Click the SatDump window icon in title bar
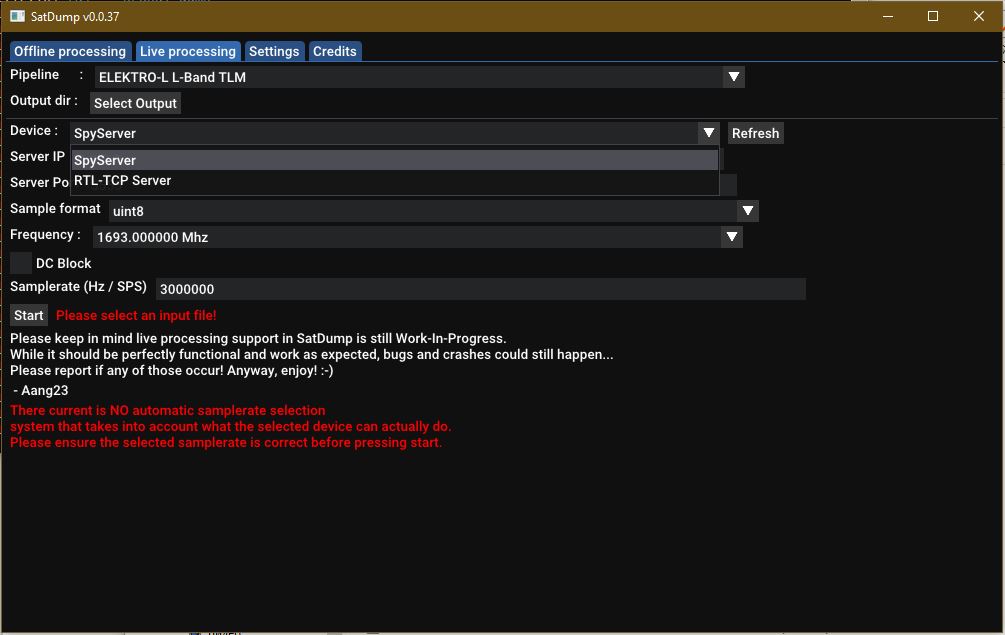Image resolution: width=1005 pixels, height=635 pixels. coord(17,16)
